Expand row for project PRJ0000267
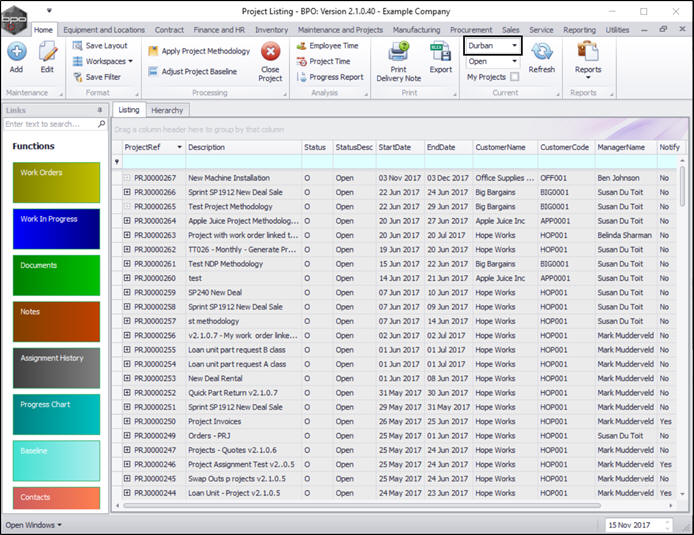 pos(127,178)
